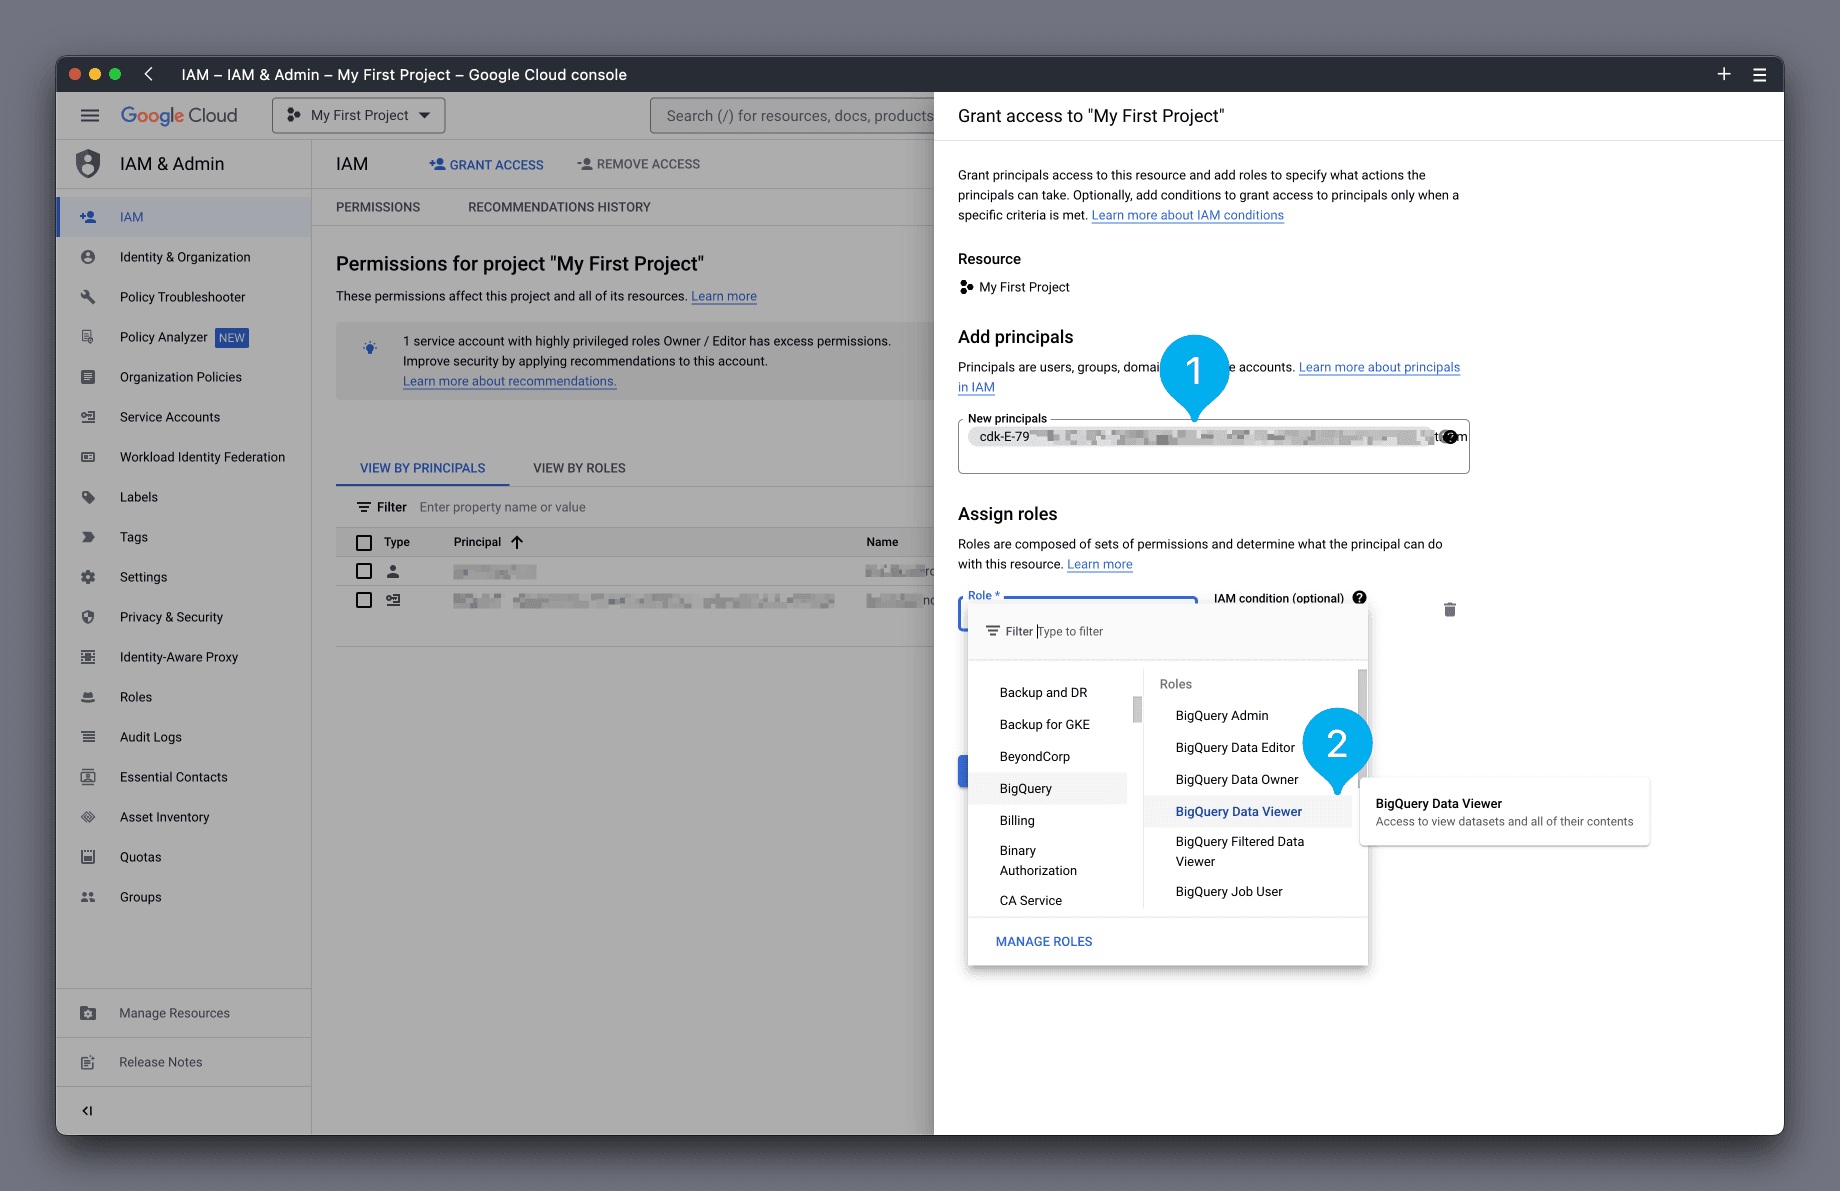Open Service Accounts from sidebar
Viewport: 1840px width, 1191px height.
pos(169,417)
